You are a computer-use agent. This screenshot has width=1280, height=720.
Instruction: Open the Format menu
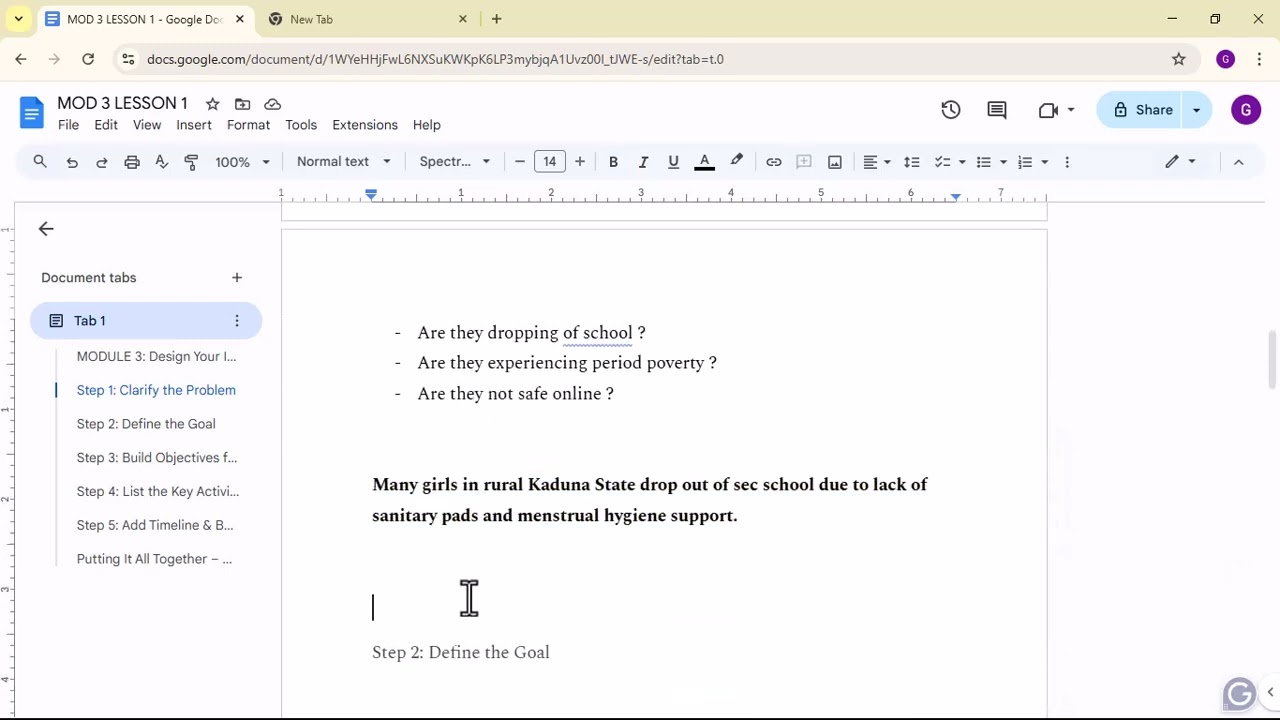(x=248, y=125)
